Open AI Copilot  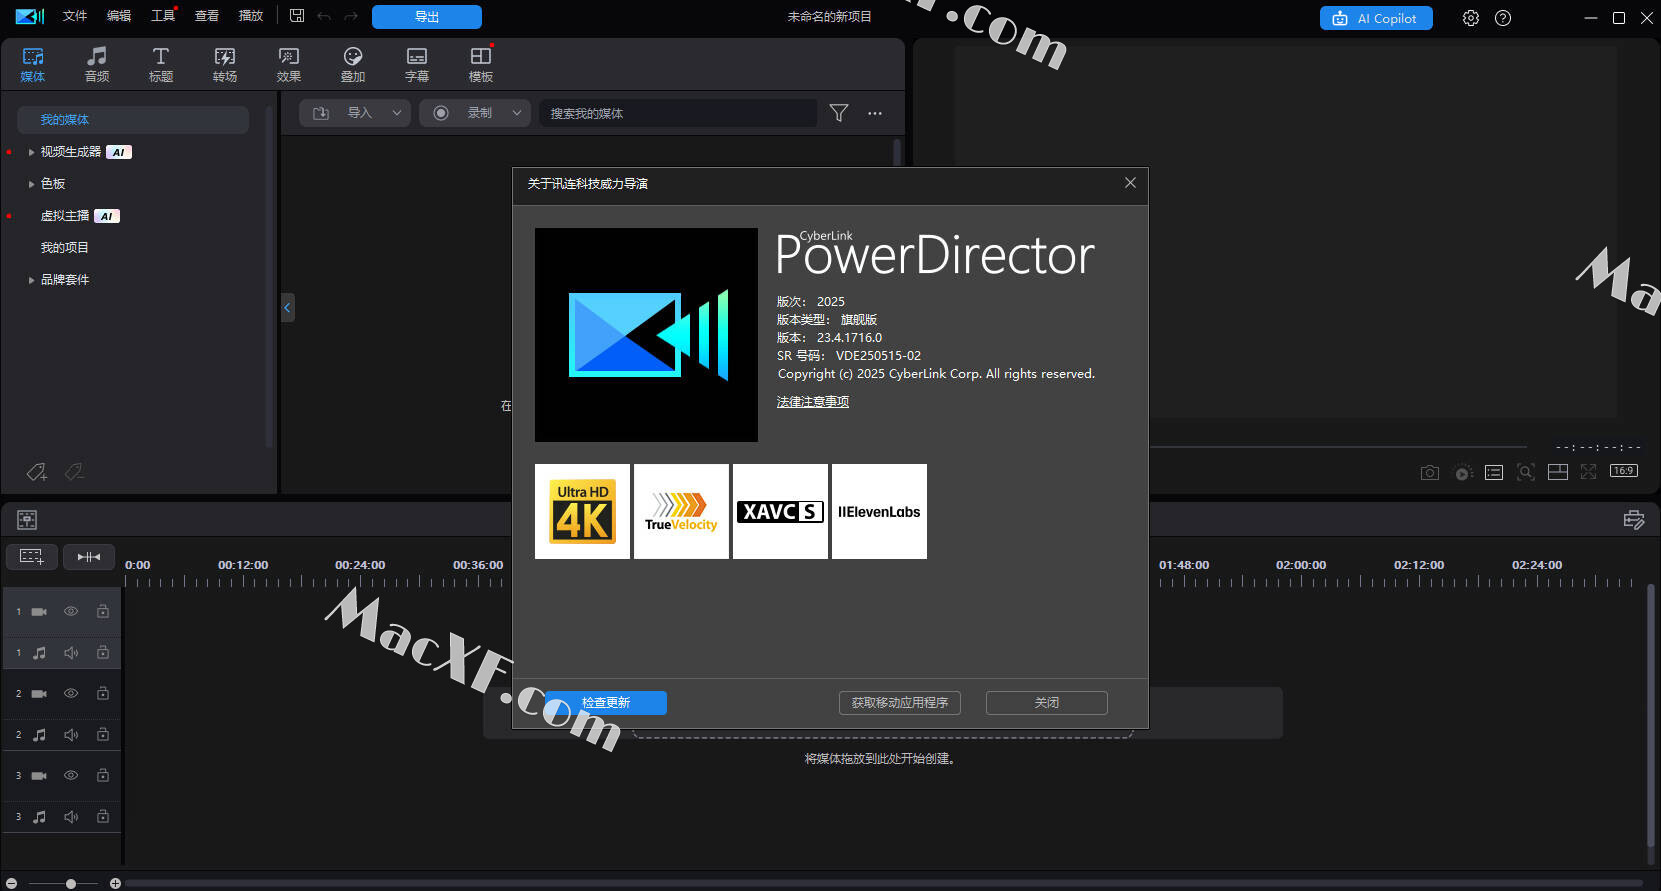1376,18
